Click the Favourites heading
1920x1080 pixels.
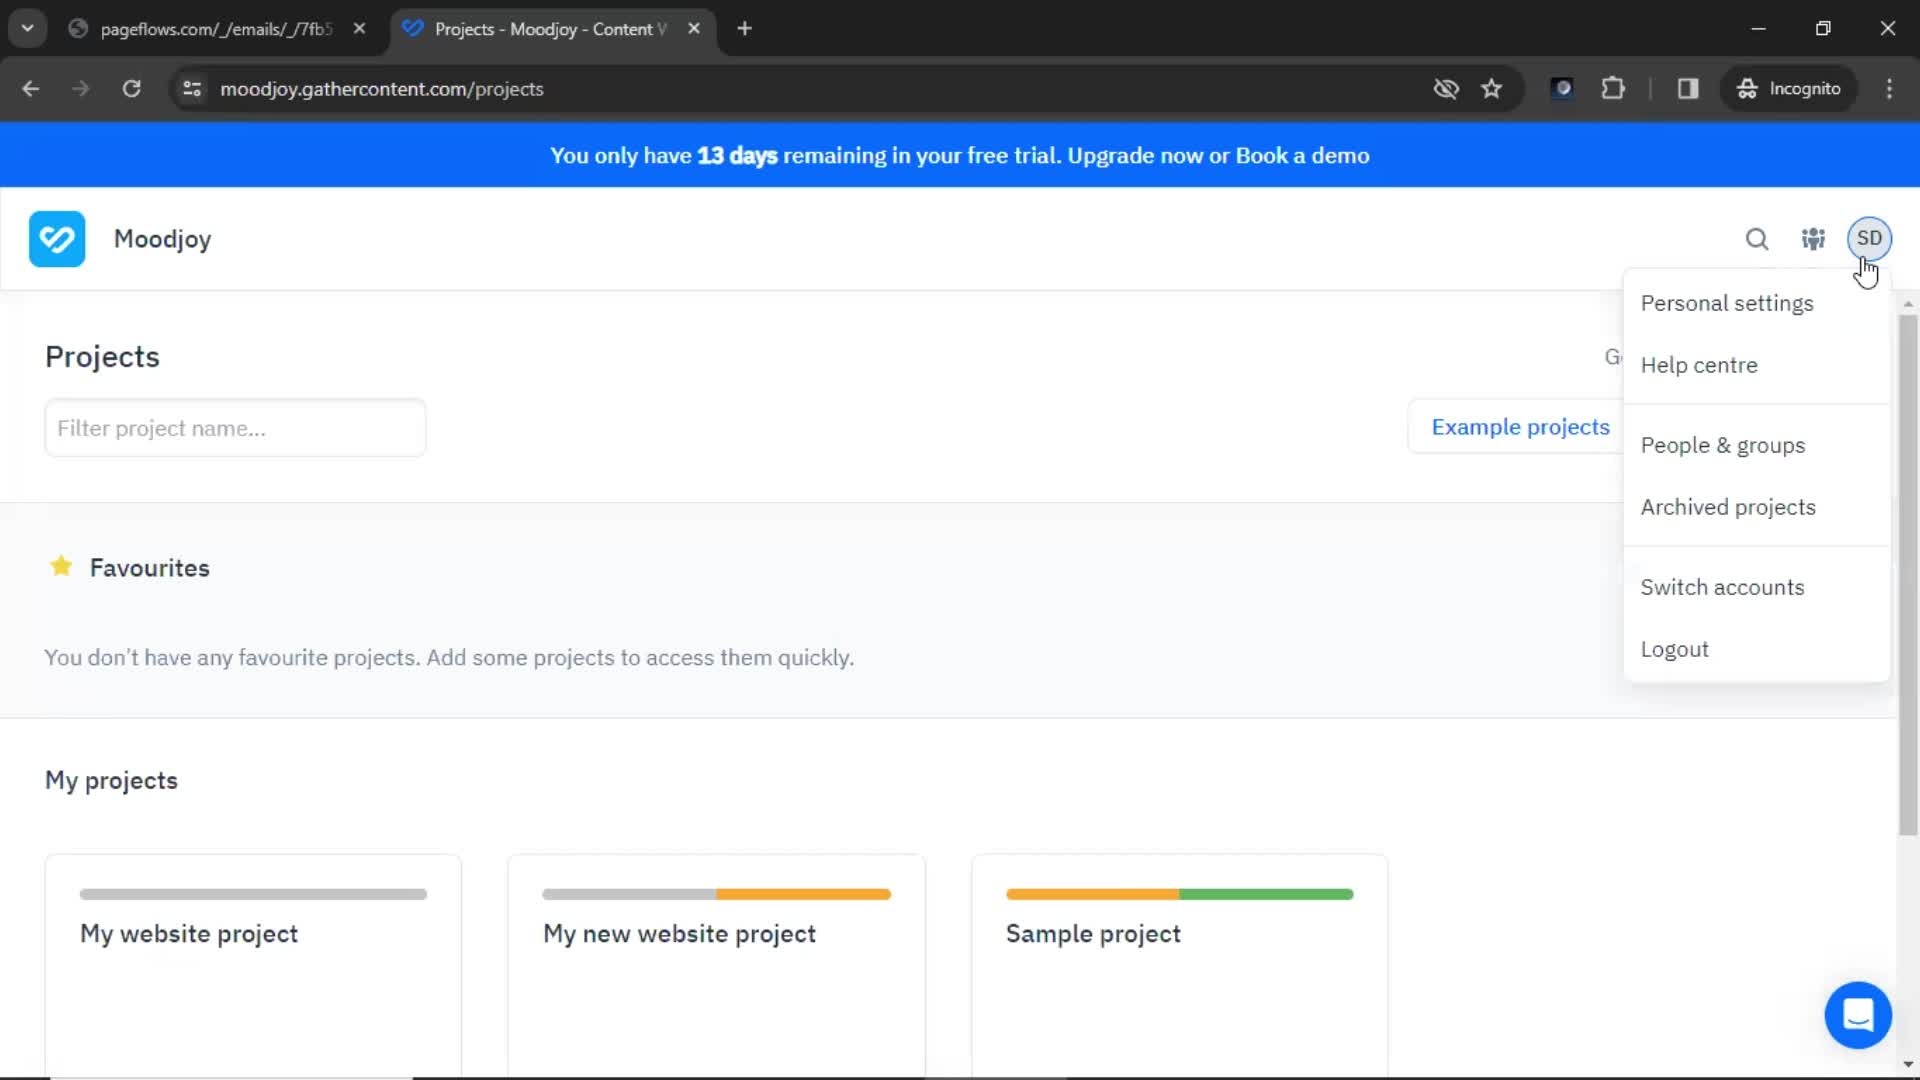click(150, 568)
